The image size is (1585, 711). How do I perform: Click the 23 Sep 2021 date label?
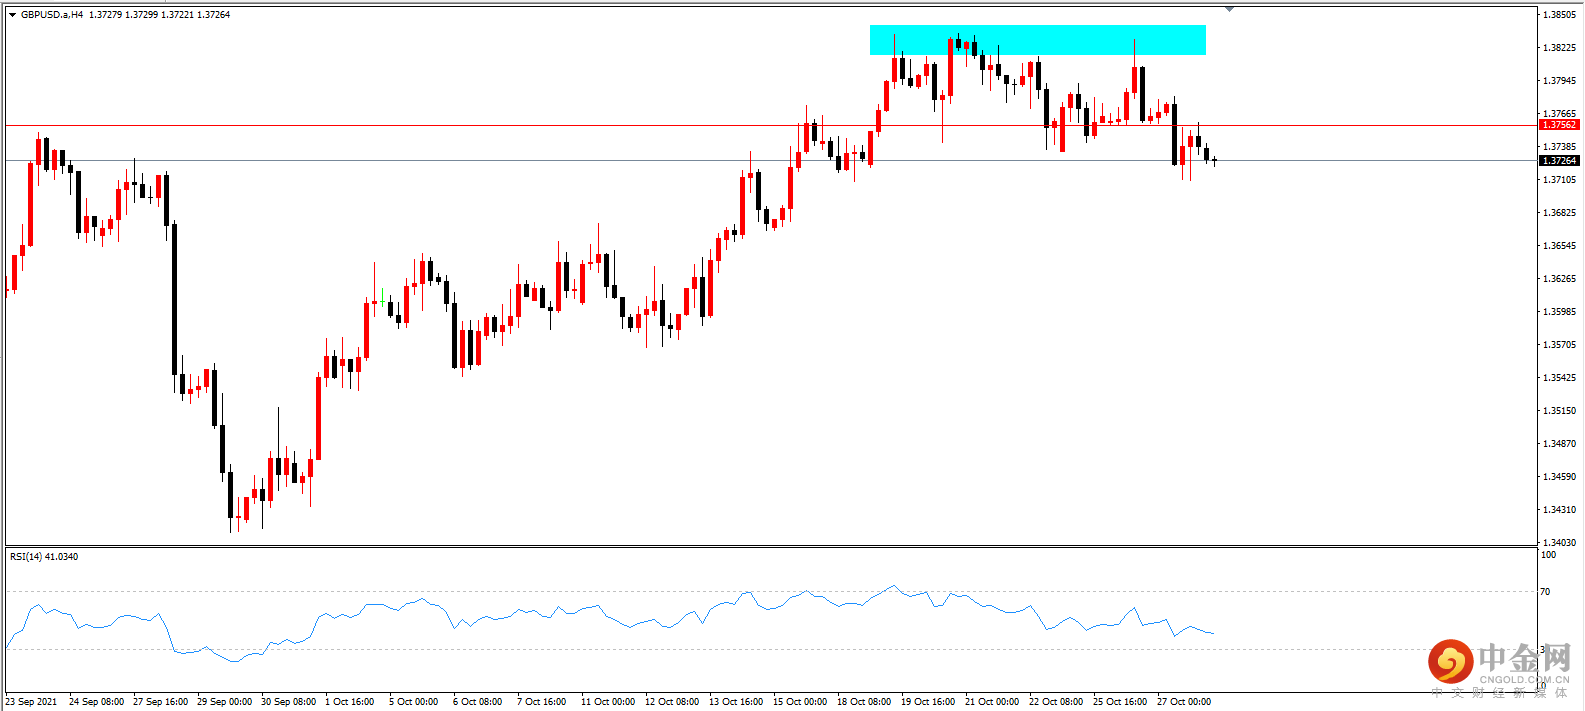pos(31,702)
